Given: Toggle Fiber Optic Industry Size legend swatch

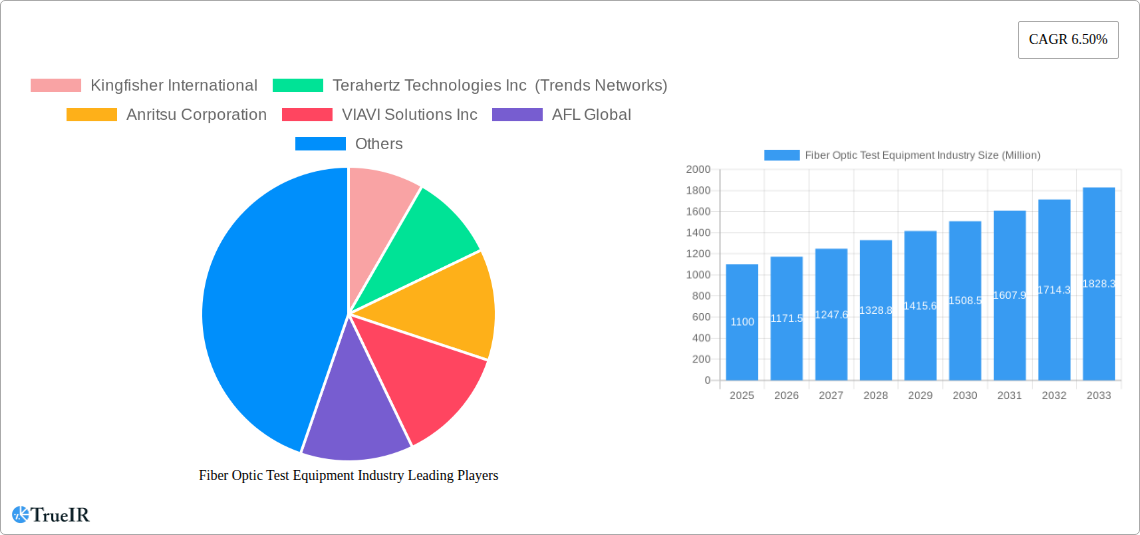Looking at the screenshot, I should coord(782,155).
